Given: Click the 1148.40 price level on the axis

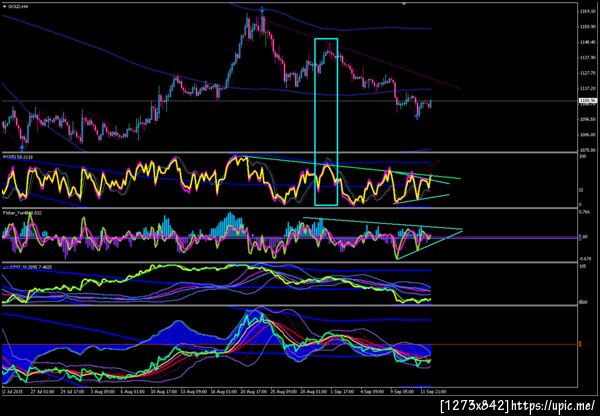Looking at the screenshot, I should [588, 42].
